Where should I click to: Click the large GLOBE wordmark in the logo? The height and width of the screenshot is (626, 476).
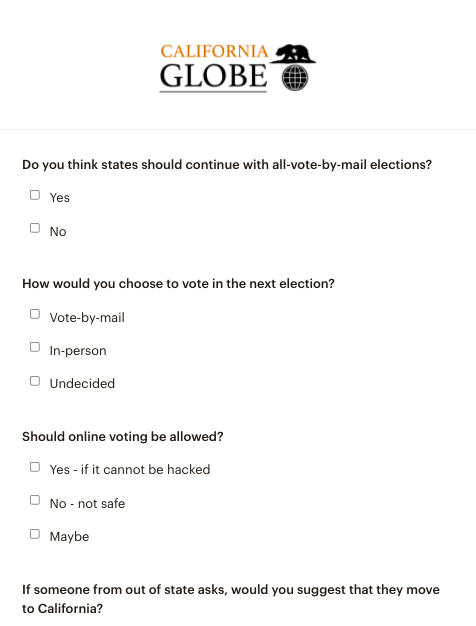tap(213, 76)
